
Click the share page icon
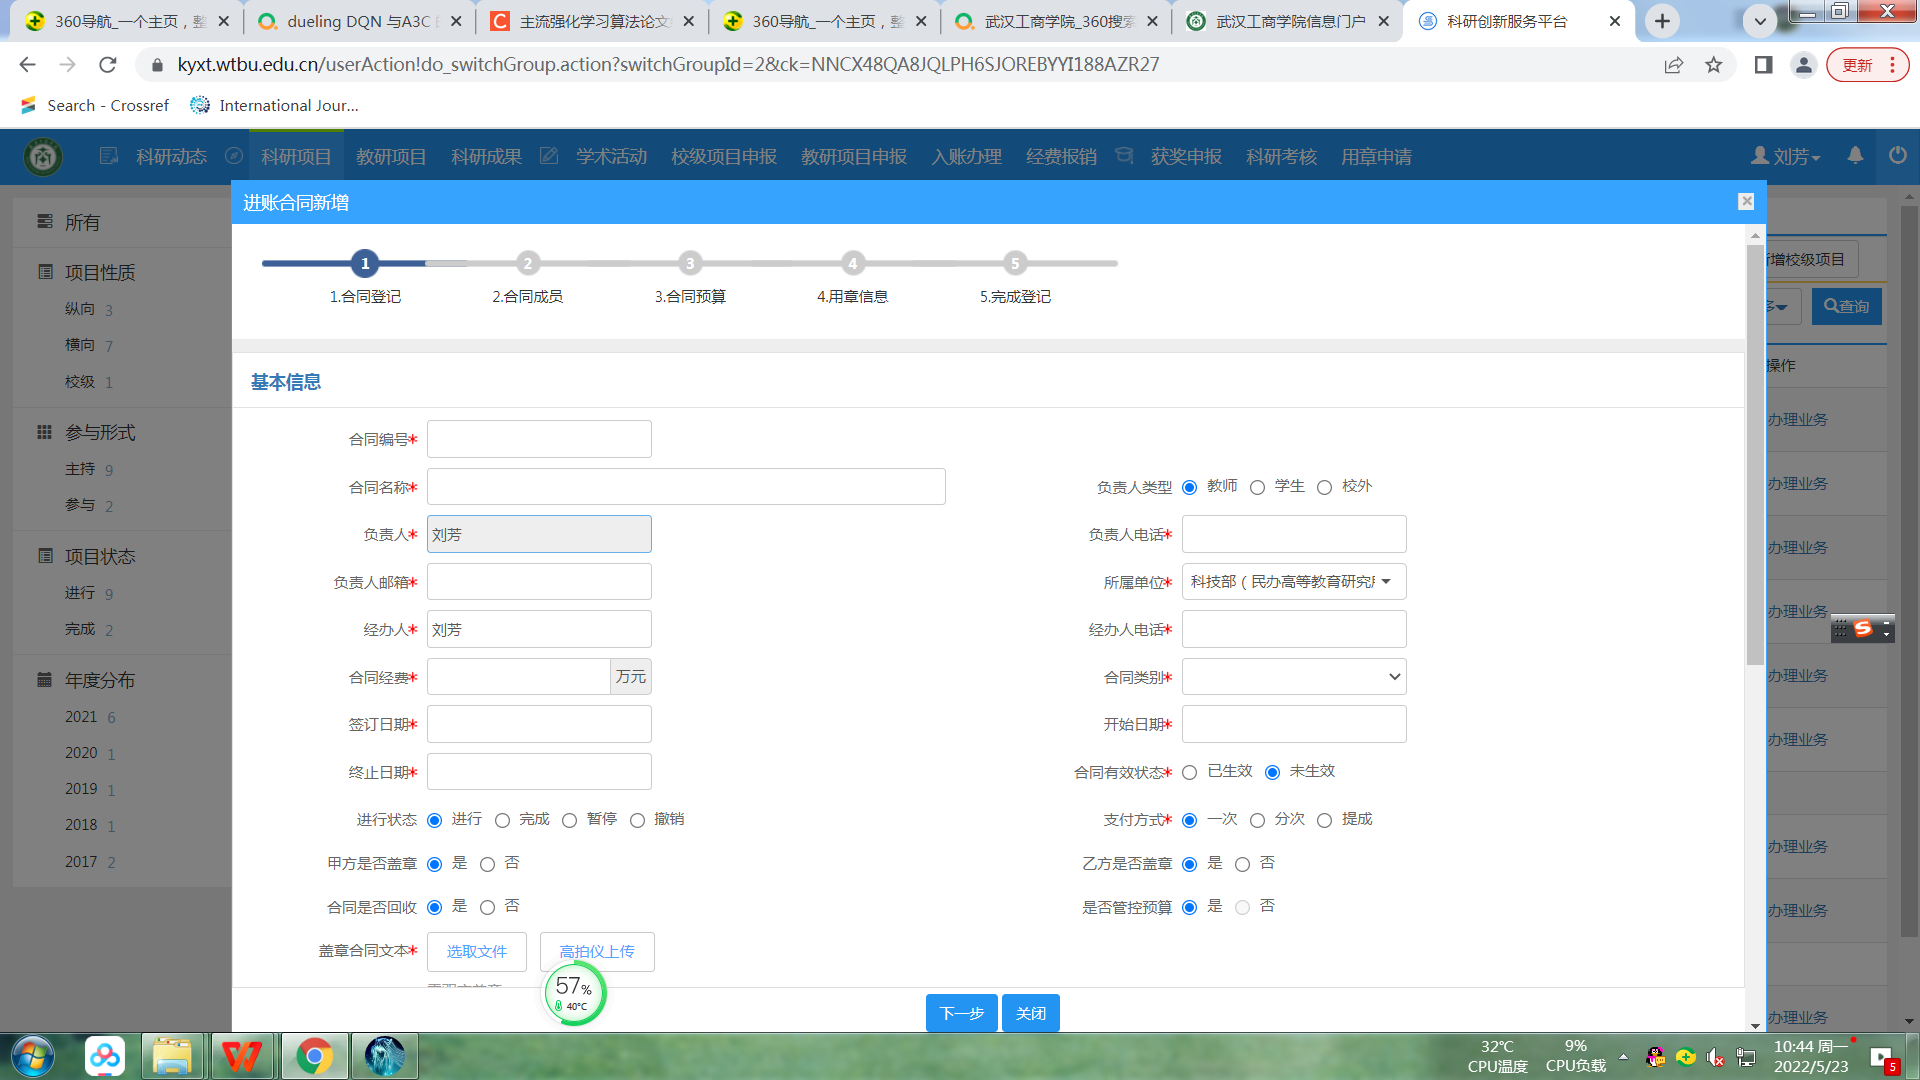point(1673,65)
